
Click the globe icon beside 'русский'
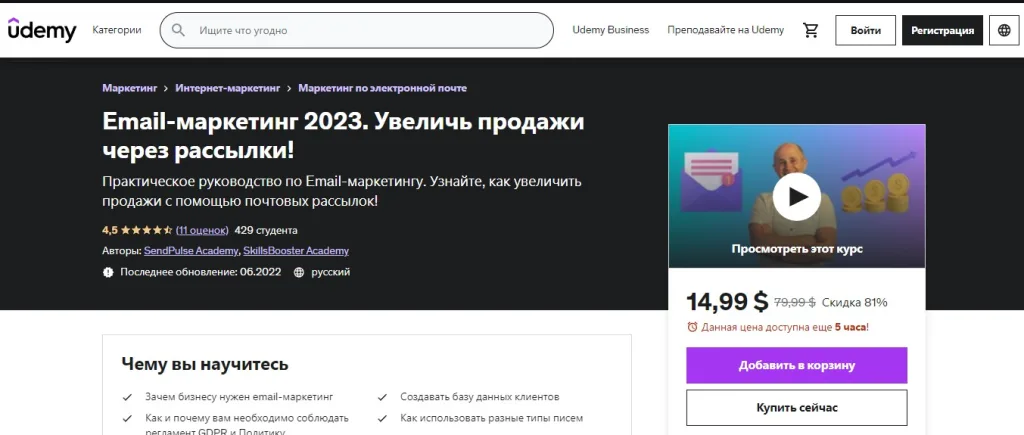pyautogui.click(x=299, y=272)
